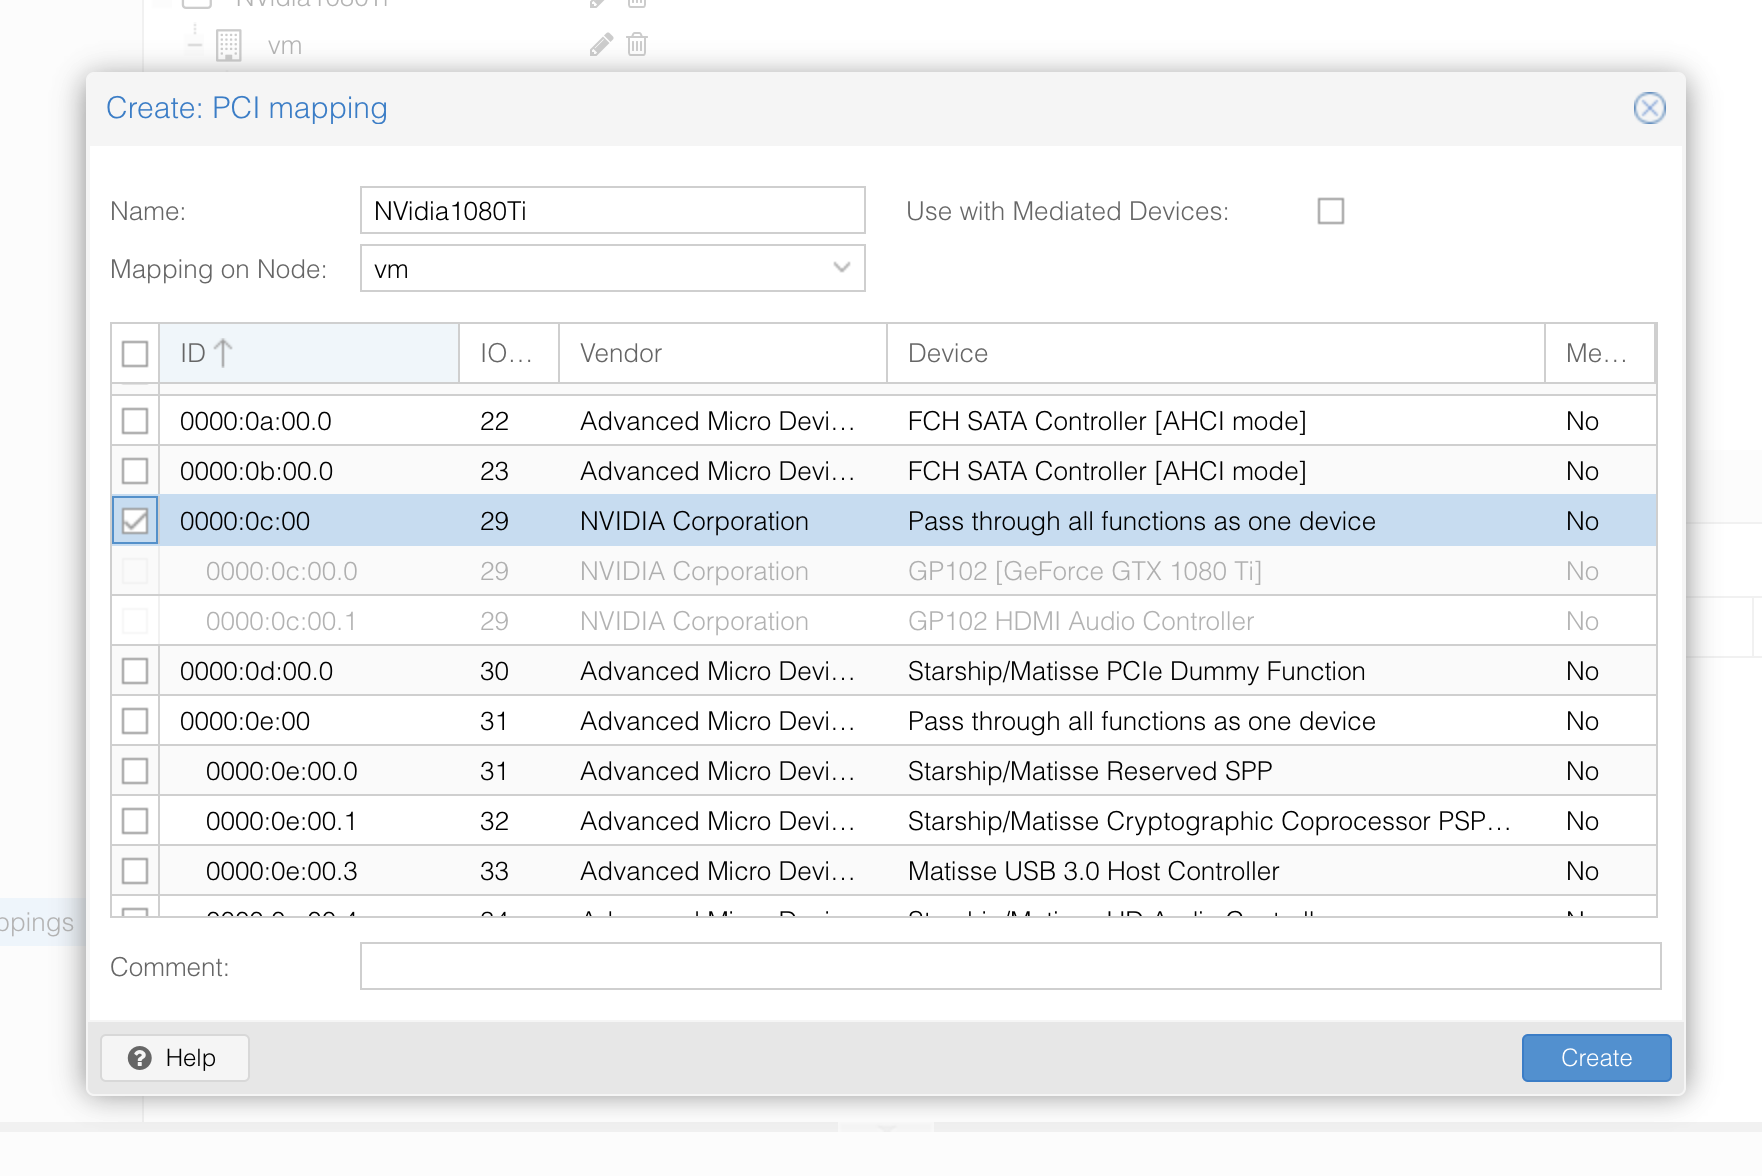Click the Comment input field
This screenshot has width=1762, height=1176.
[1010, 966]
